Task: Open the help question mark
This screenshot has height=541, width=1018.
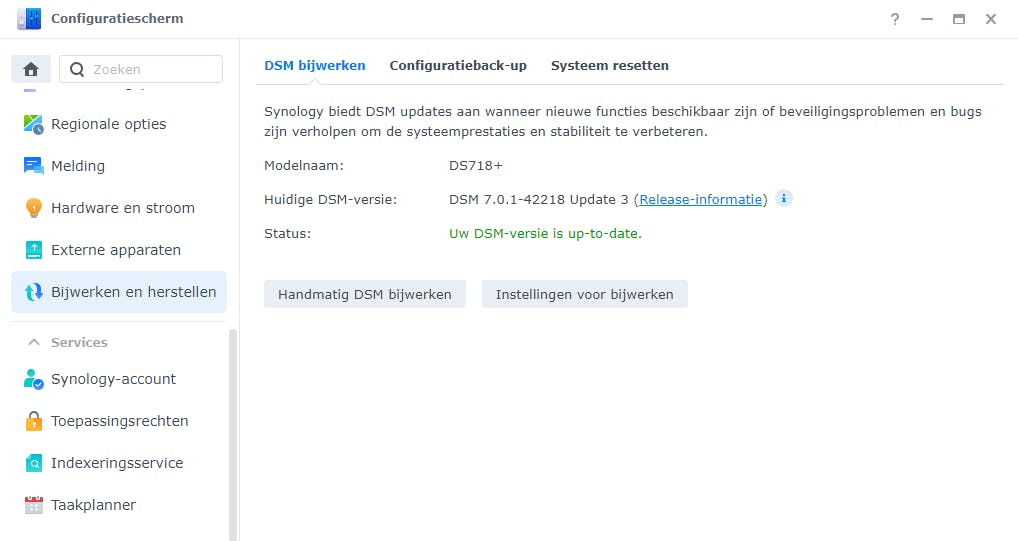Action: [x=895, y=19]
